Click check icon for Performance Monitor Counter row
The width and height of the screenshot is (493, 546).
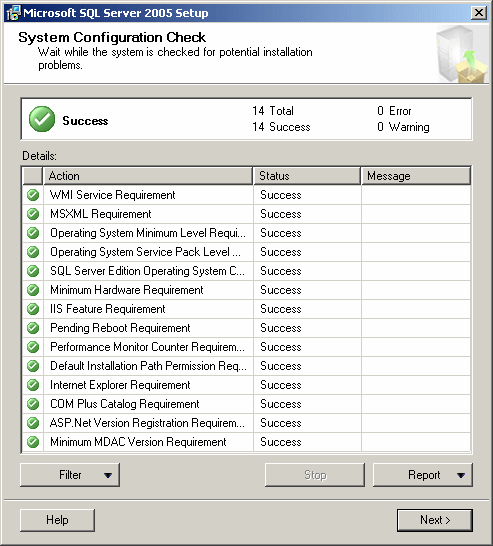point(33,347)
